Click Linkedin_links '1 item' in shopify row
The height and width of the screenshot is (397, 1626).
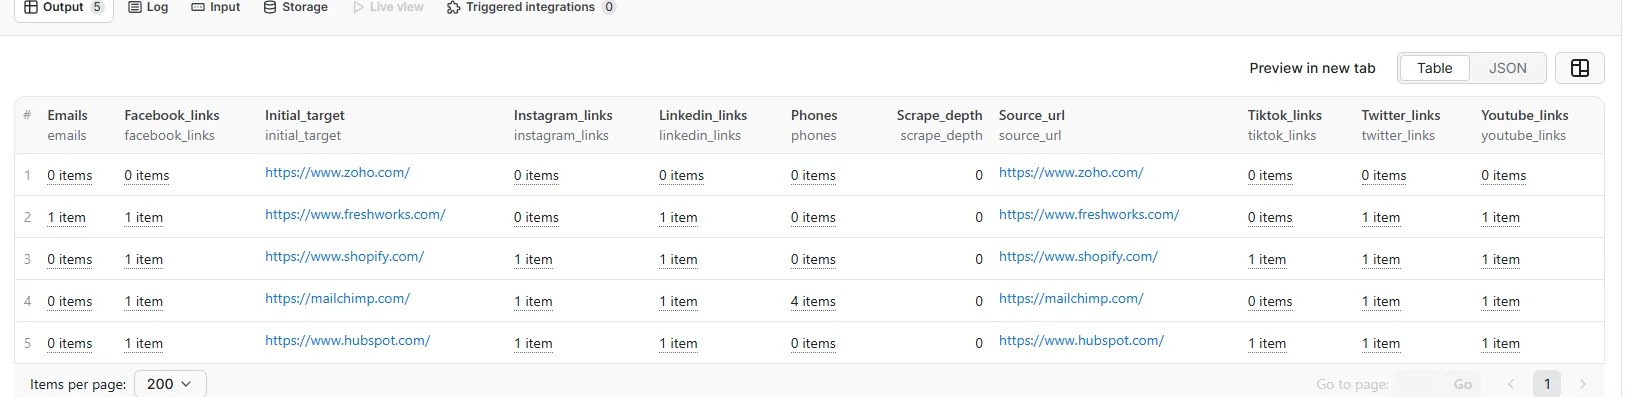tap(678, 260)
